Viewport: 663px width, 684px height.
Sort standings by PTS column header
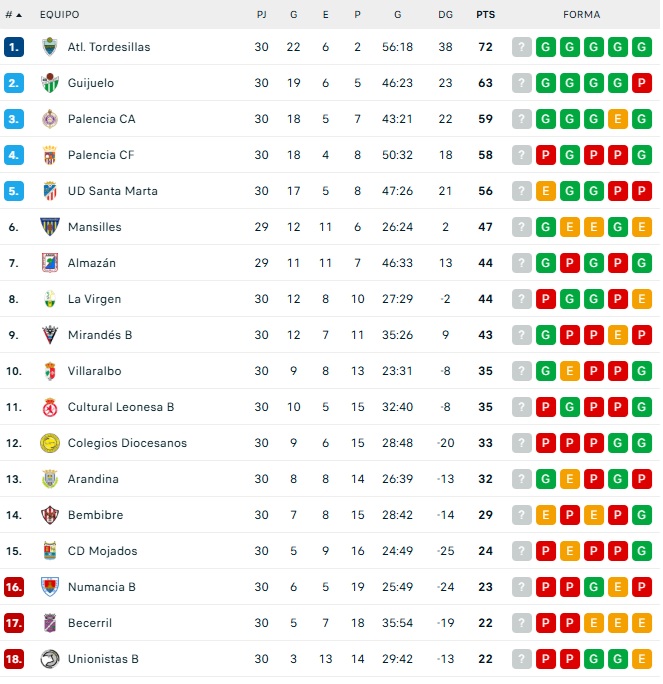tap(486, 15)
